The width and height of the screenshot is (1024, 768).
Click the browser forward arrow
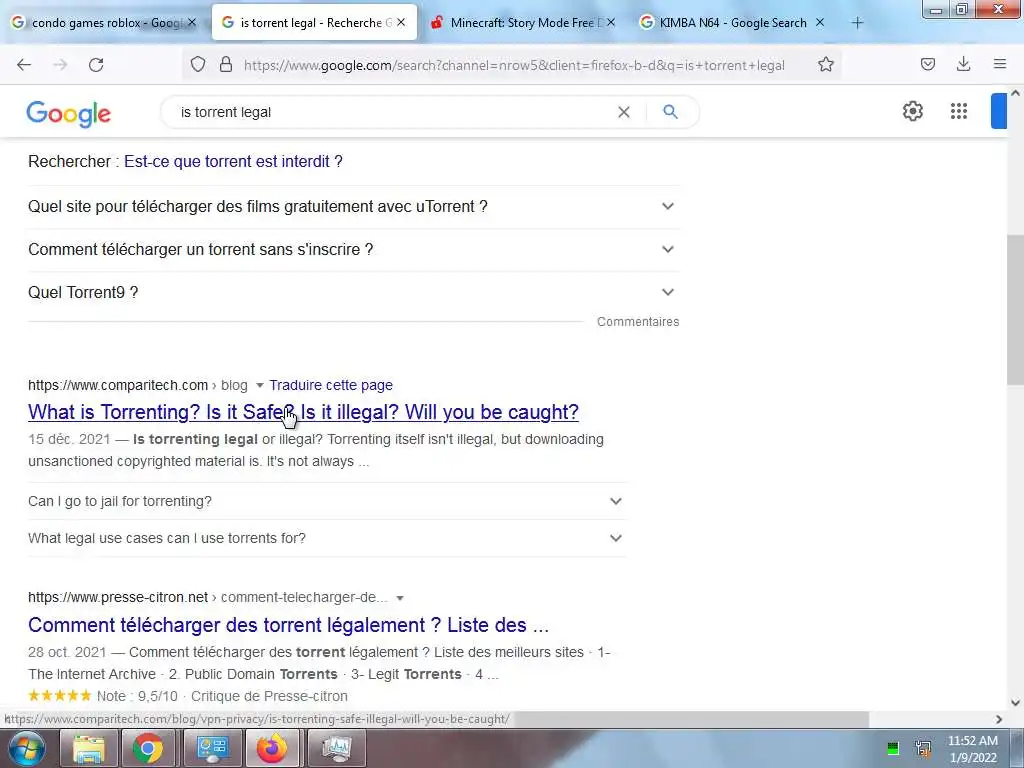[x=60, y=65]
